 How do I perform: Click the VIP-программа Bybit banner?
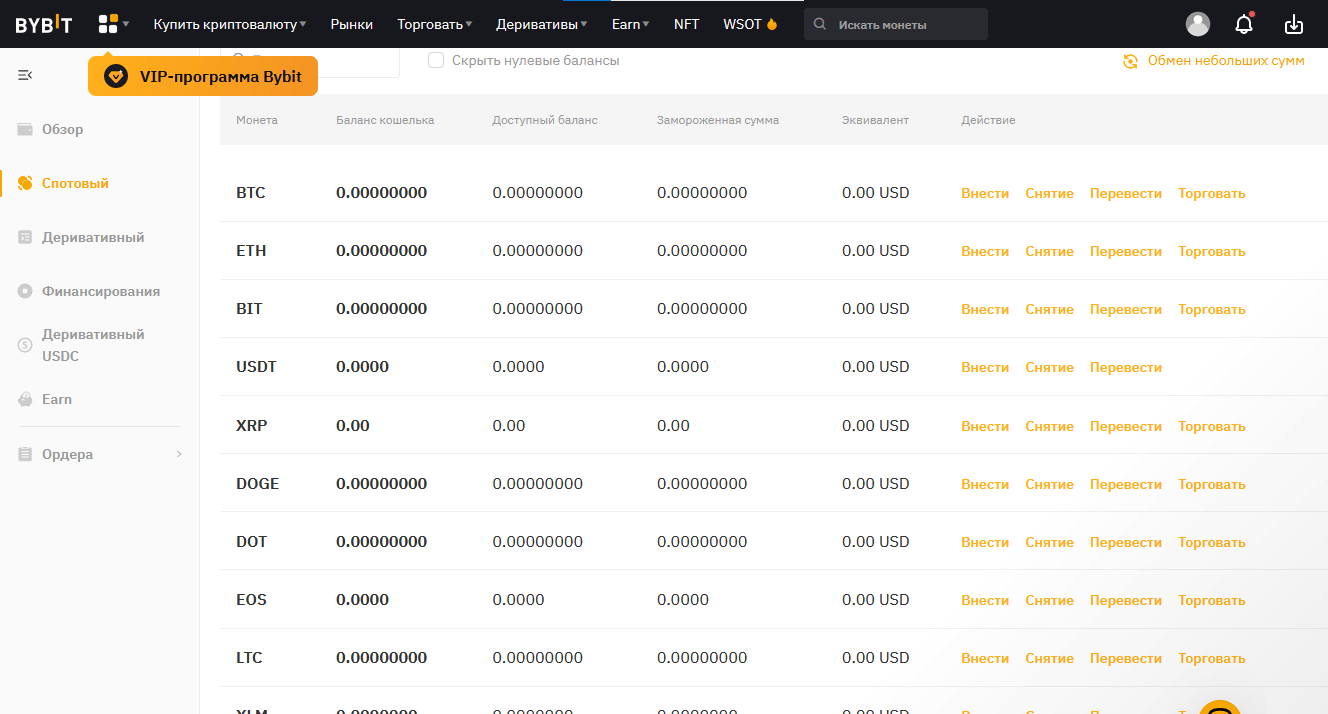[x=203, y=77]
